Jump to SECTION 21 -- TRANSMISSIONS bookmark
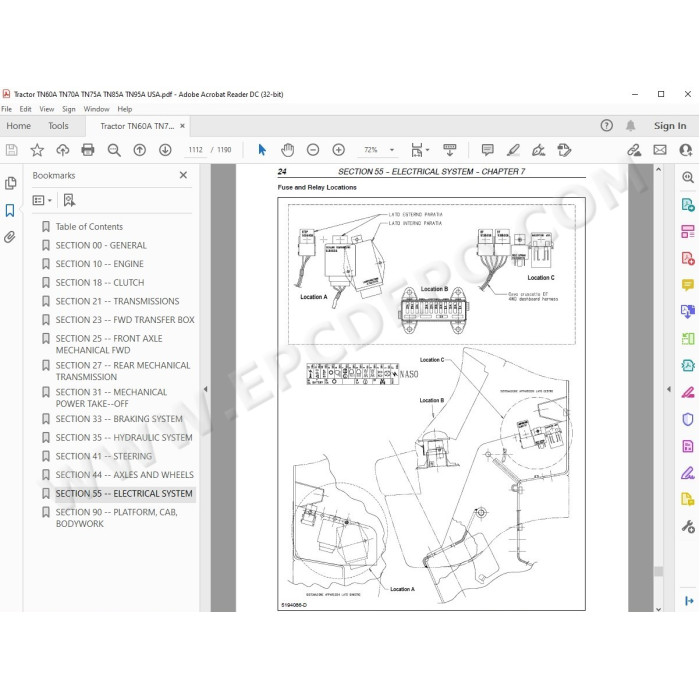This screenshot has height=700, width=700. click(x=117, y=301)
